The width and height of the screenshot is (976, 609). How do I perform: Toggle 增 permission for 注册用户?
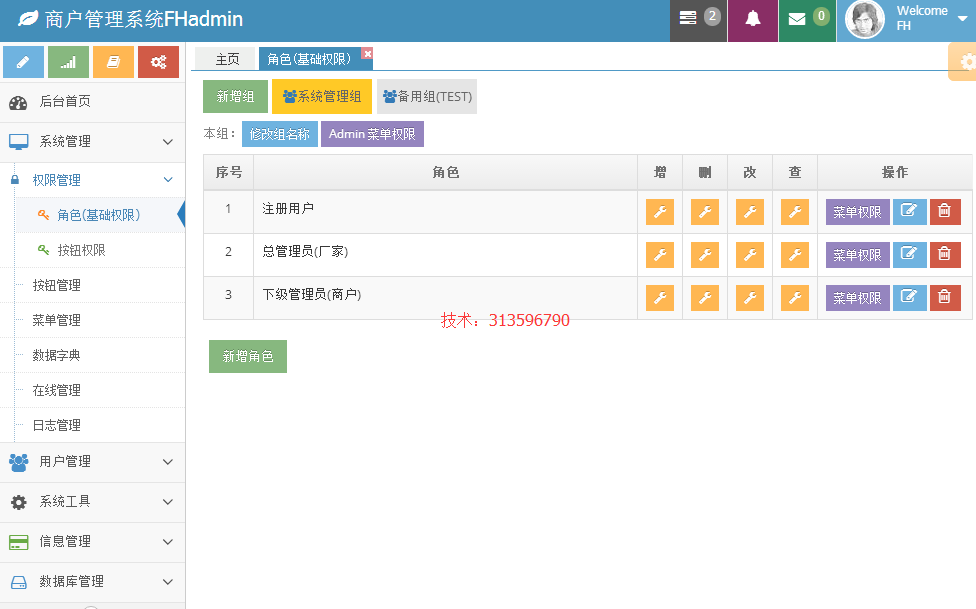tap(660, 212)
